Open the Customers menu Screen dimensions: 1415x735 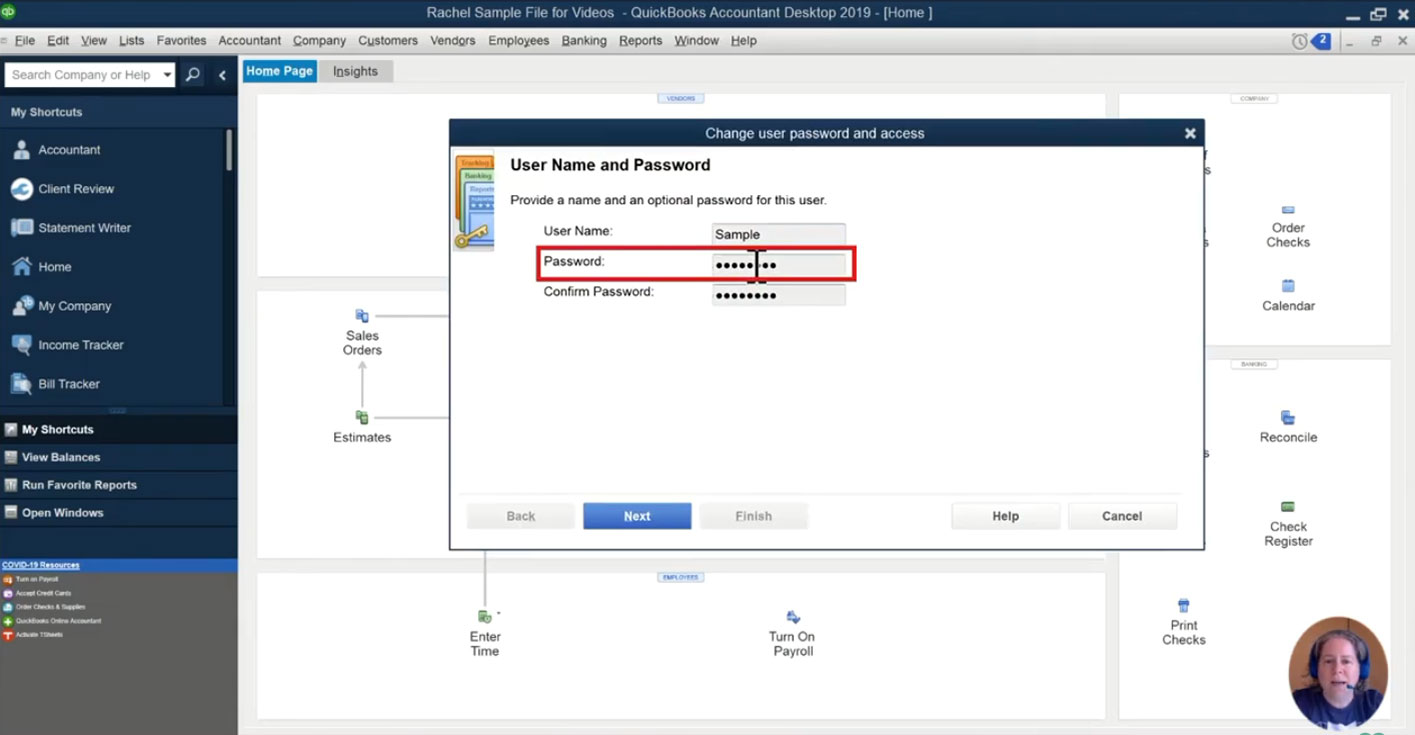[388, 41]
